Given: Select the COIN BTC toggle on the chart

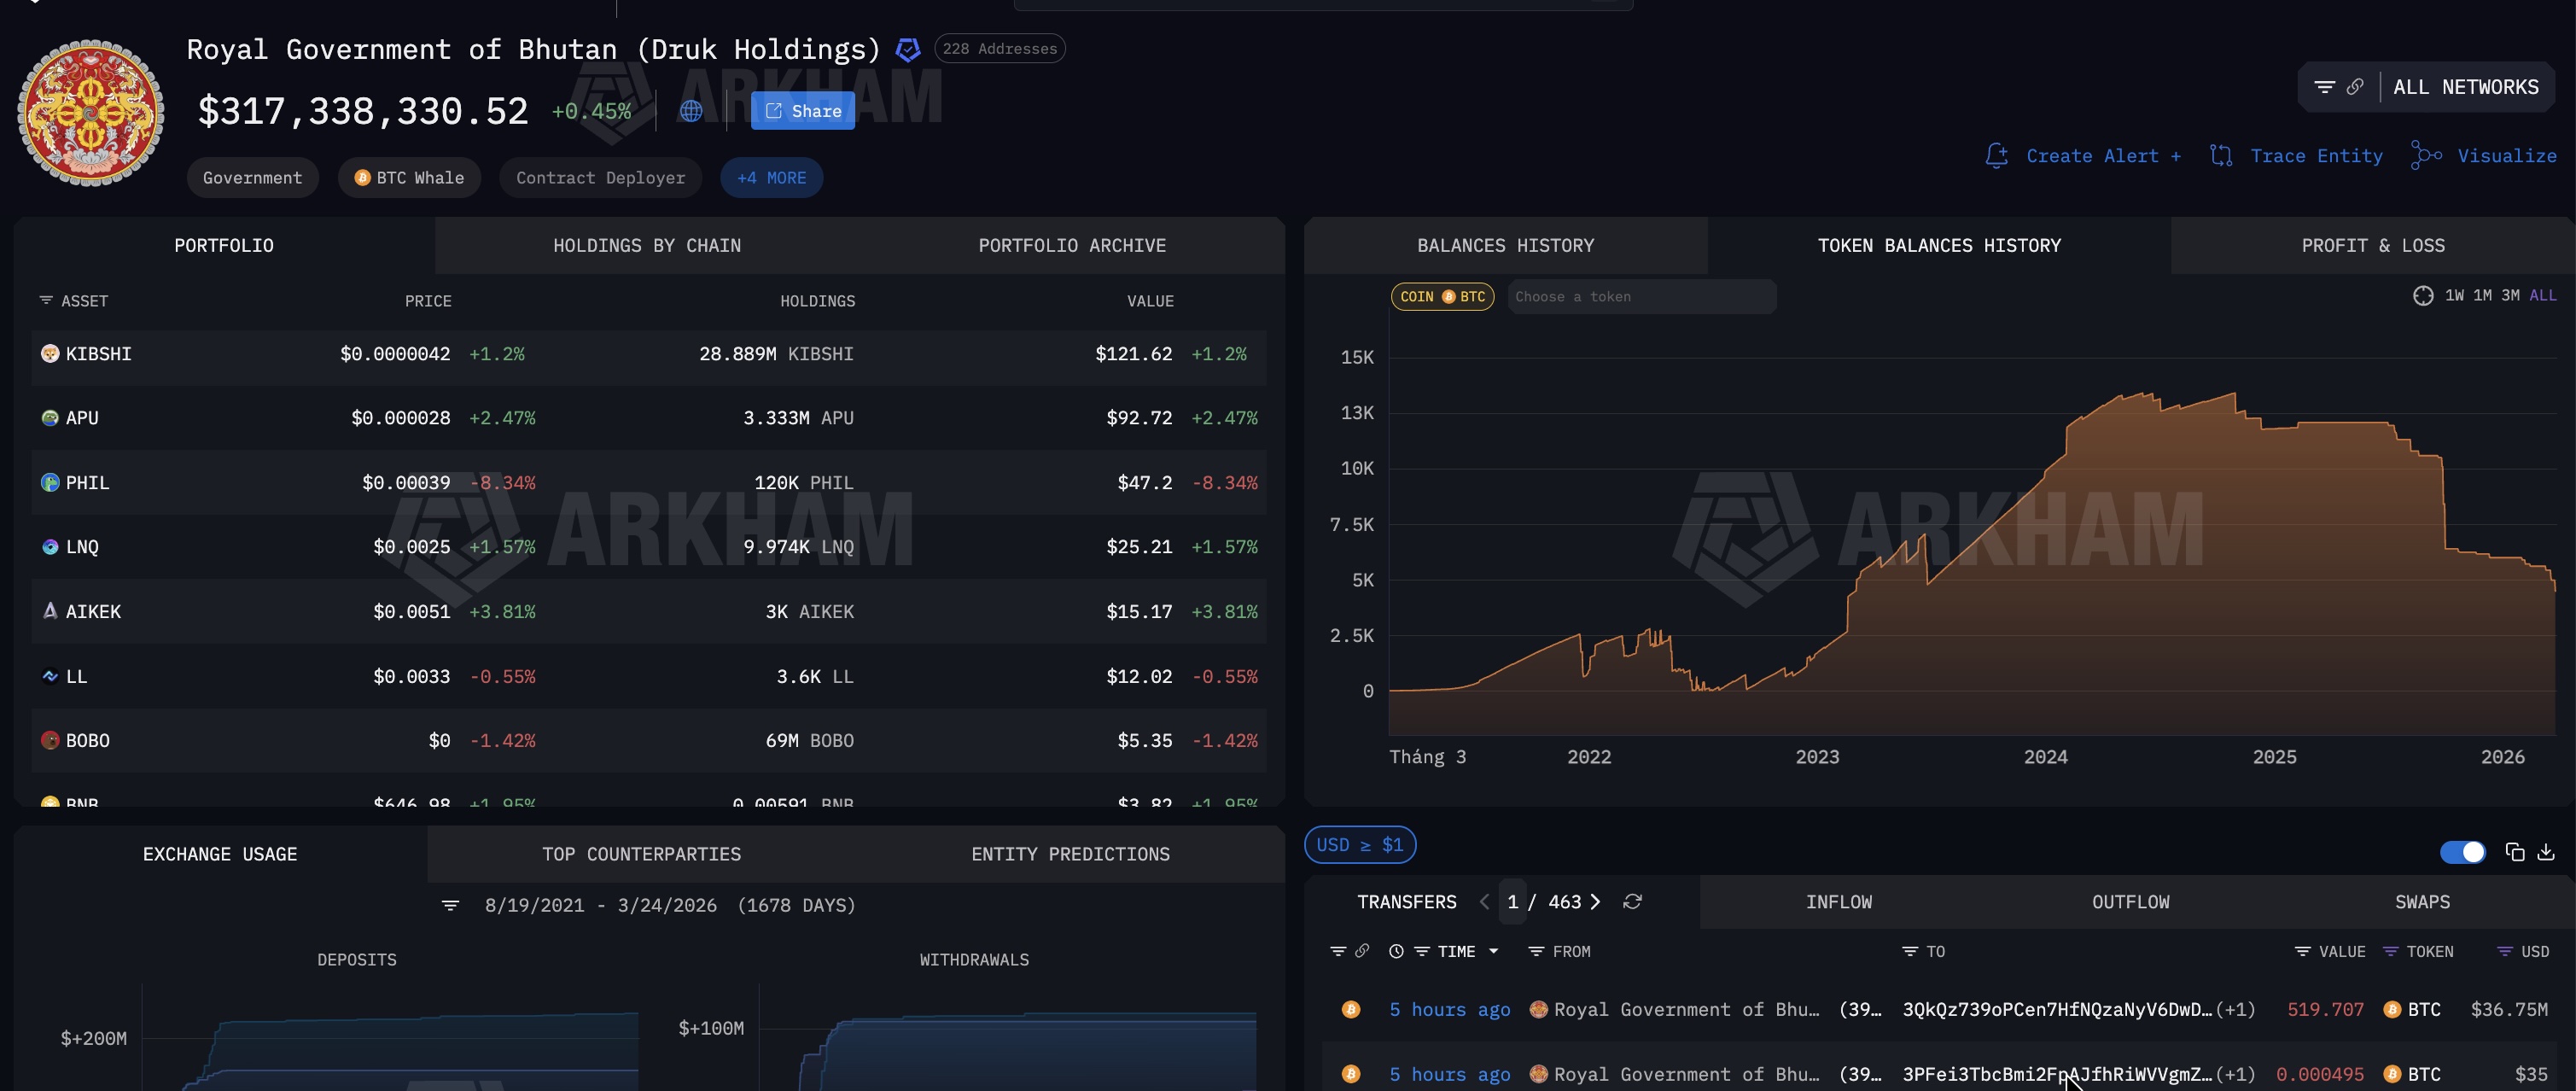Looking at the screenshot, I should point(1442,296).
